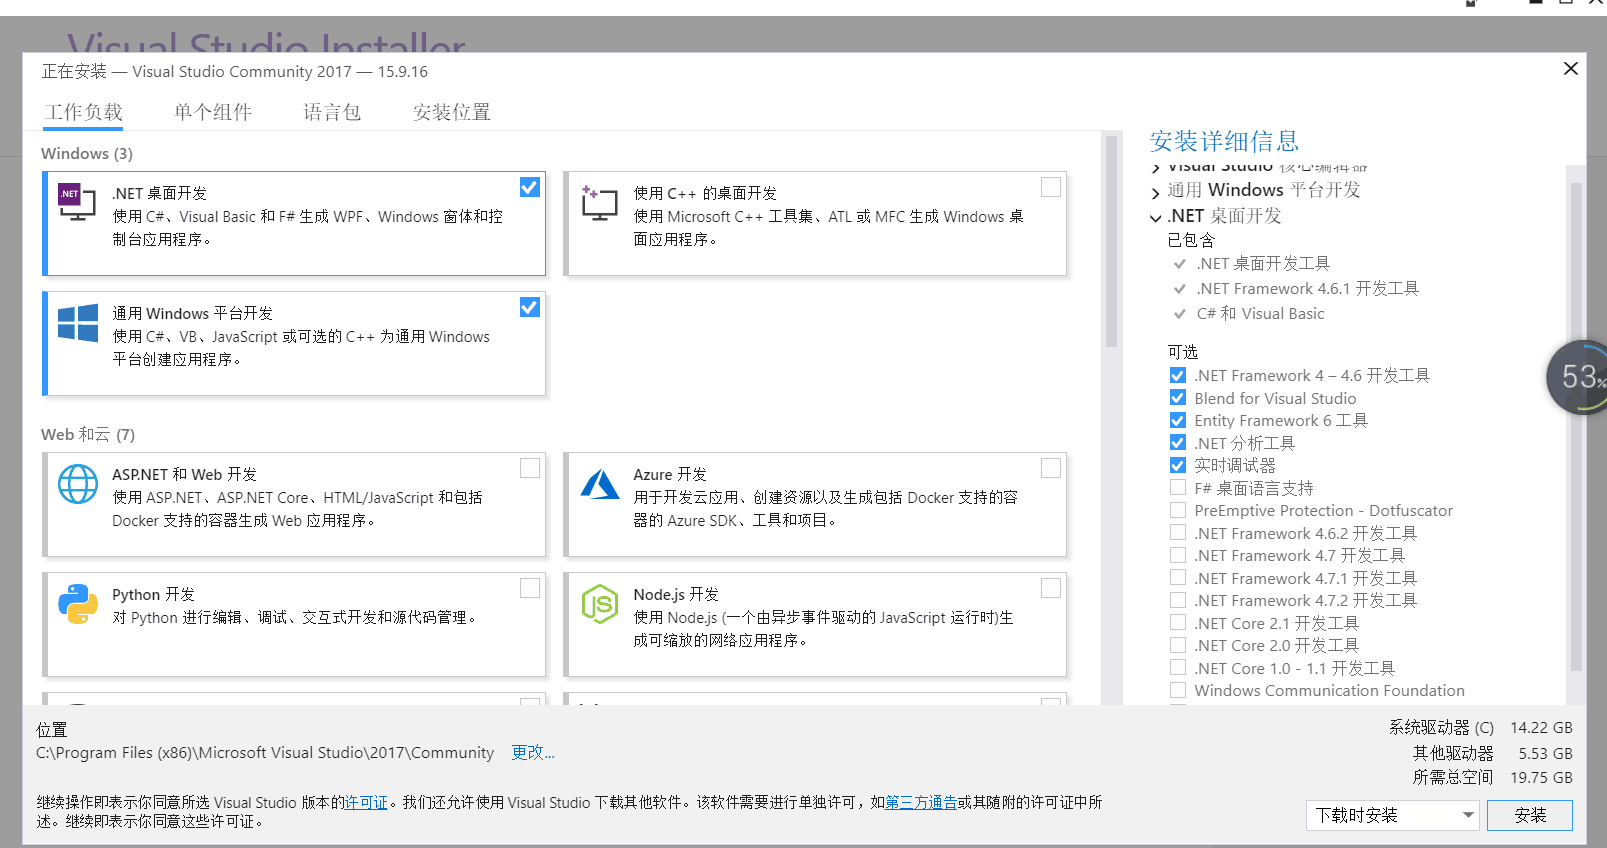Screen dimensions: 1607x848
Task: Switch to the 单个组件 tab
Action: click(x=213, y=112)
